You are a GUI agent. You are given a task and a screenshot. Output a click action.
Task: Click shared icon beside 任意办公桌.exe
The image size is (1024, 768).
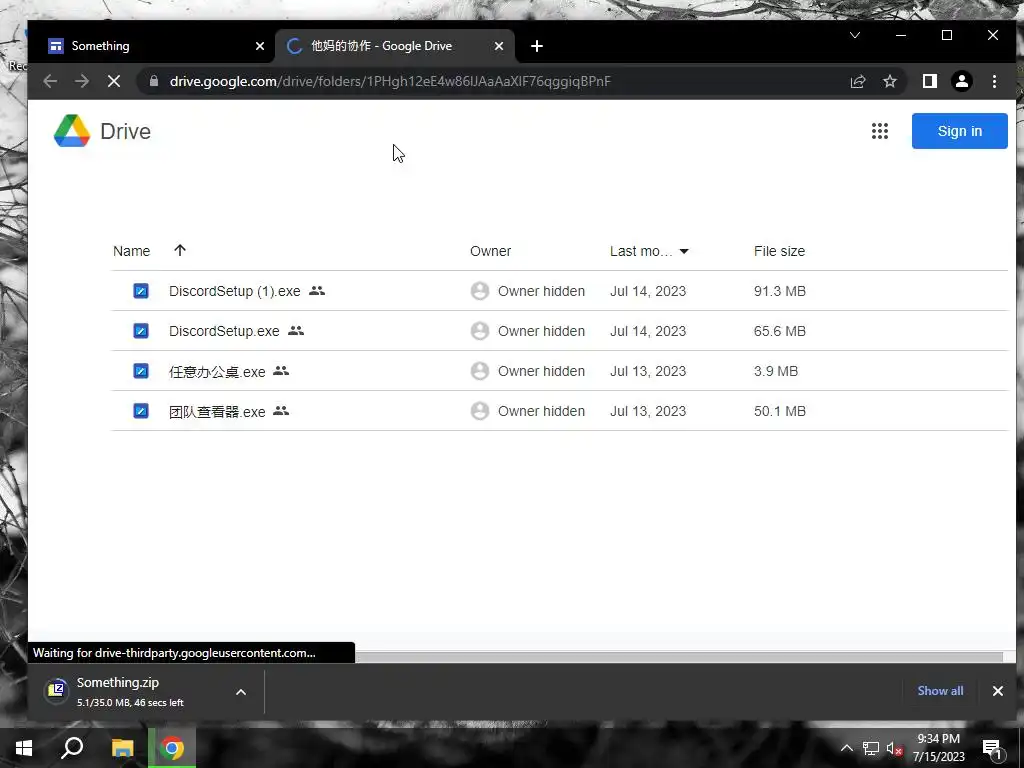pos(281,371)
